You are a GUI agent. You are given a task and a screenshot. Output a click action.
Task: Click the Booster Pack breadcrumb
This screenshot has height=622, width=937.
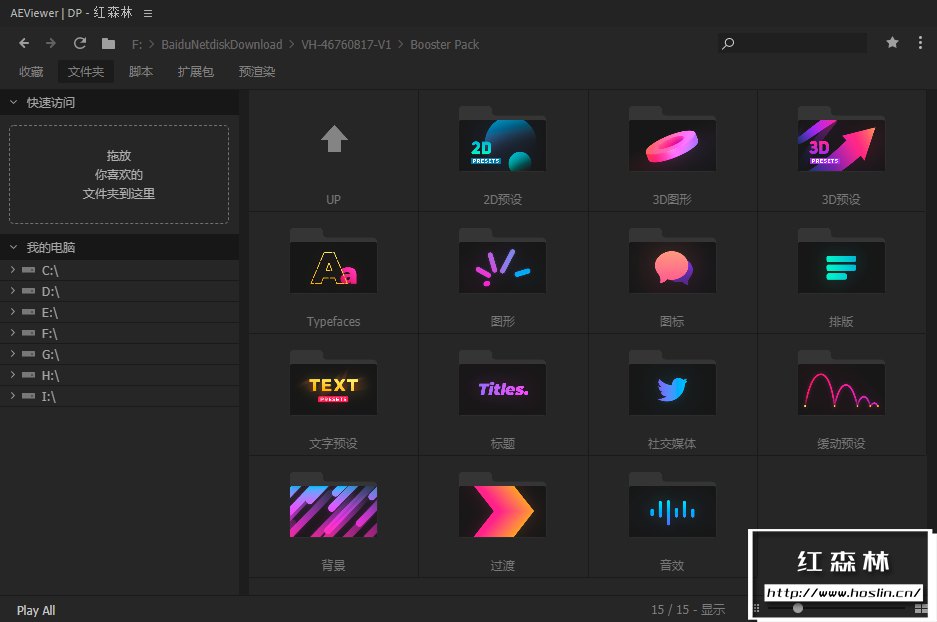445,44
